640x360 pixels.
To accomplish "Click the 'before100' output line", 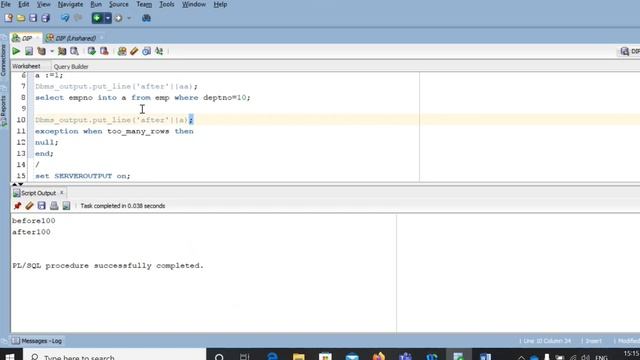I will tap(33, 221).
